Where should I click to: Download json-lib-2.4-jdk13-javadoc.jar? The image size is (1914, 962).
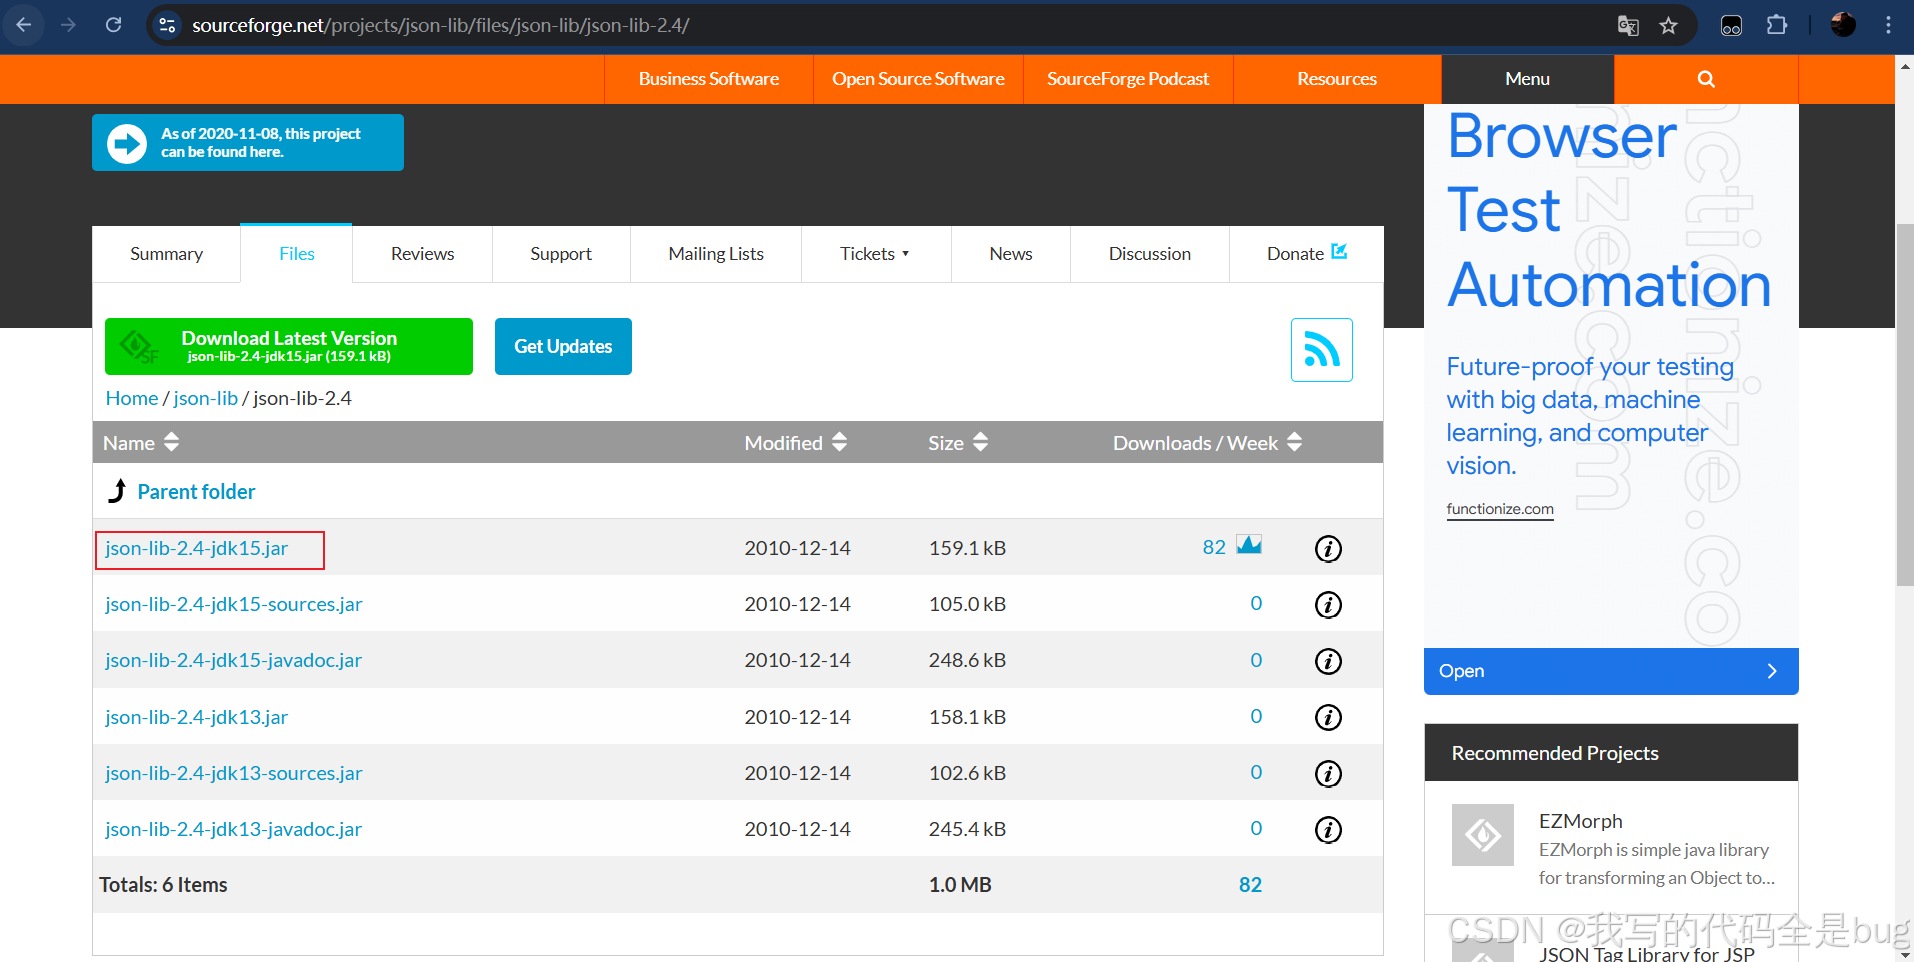click(x=234, y=829)
